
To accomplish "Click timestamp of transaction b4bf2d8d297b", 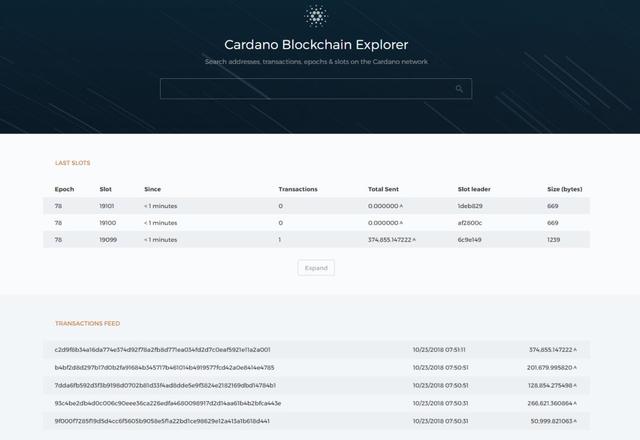I will tap(440, 368).
